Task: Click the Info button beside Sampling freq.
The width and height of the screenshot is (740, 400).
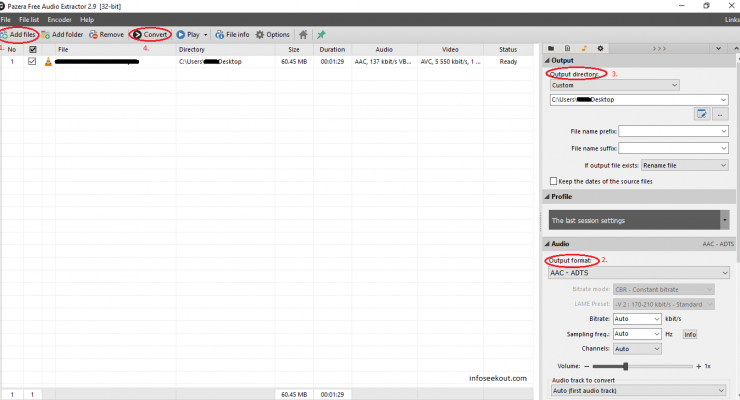Action: click(690, 334)
